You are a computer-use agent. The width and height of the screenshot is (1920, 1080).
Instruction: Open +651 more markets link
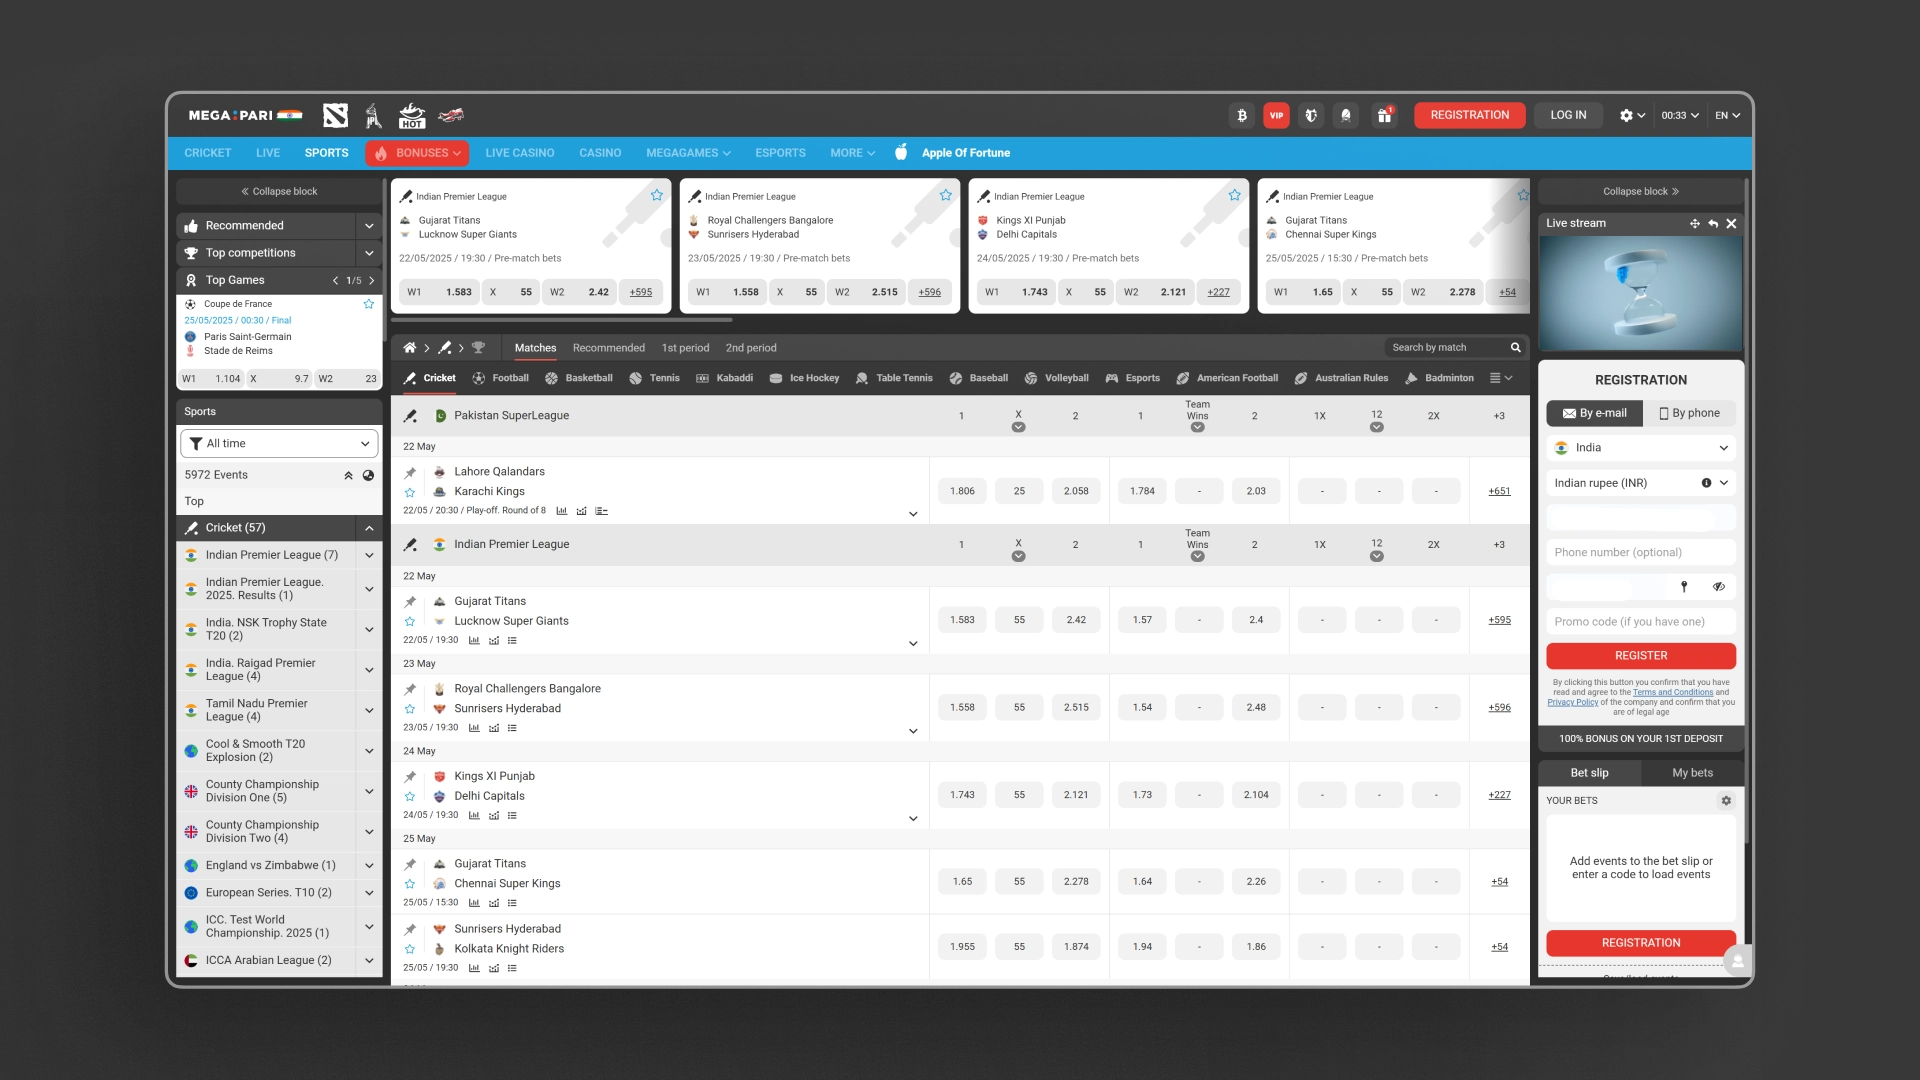click(x=1499, y=491)
